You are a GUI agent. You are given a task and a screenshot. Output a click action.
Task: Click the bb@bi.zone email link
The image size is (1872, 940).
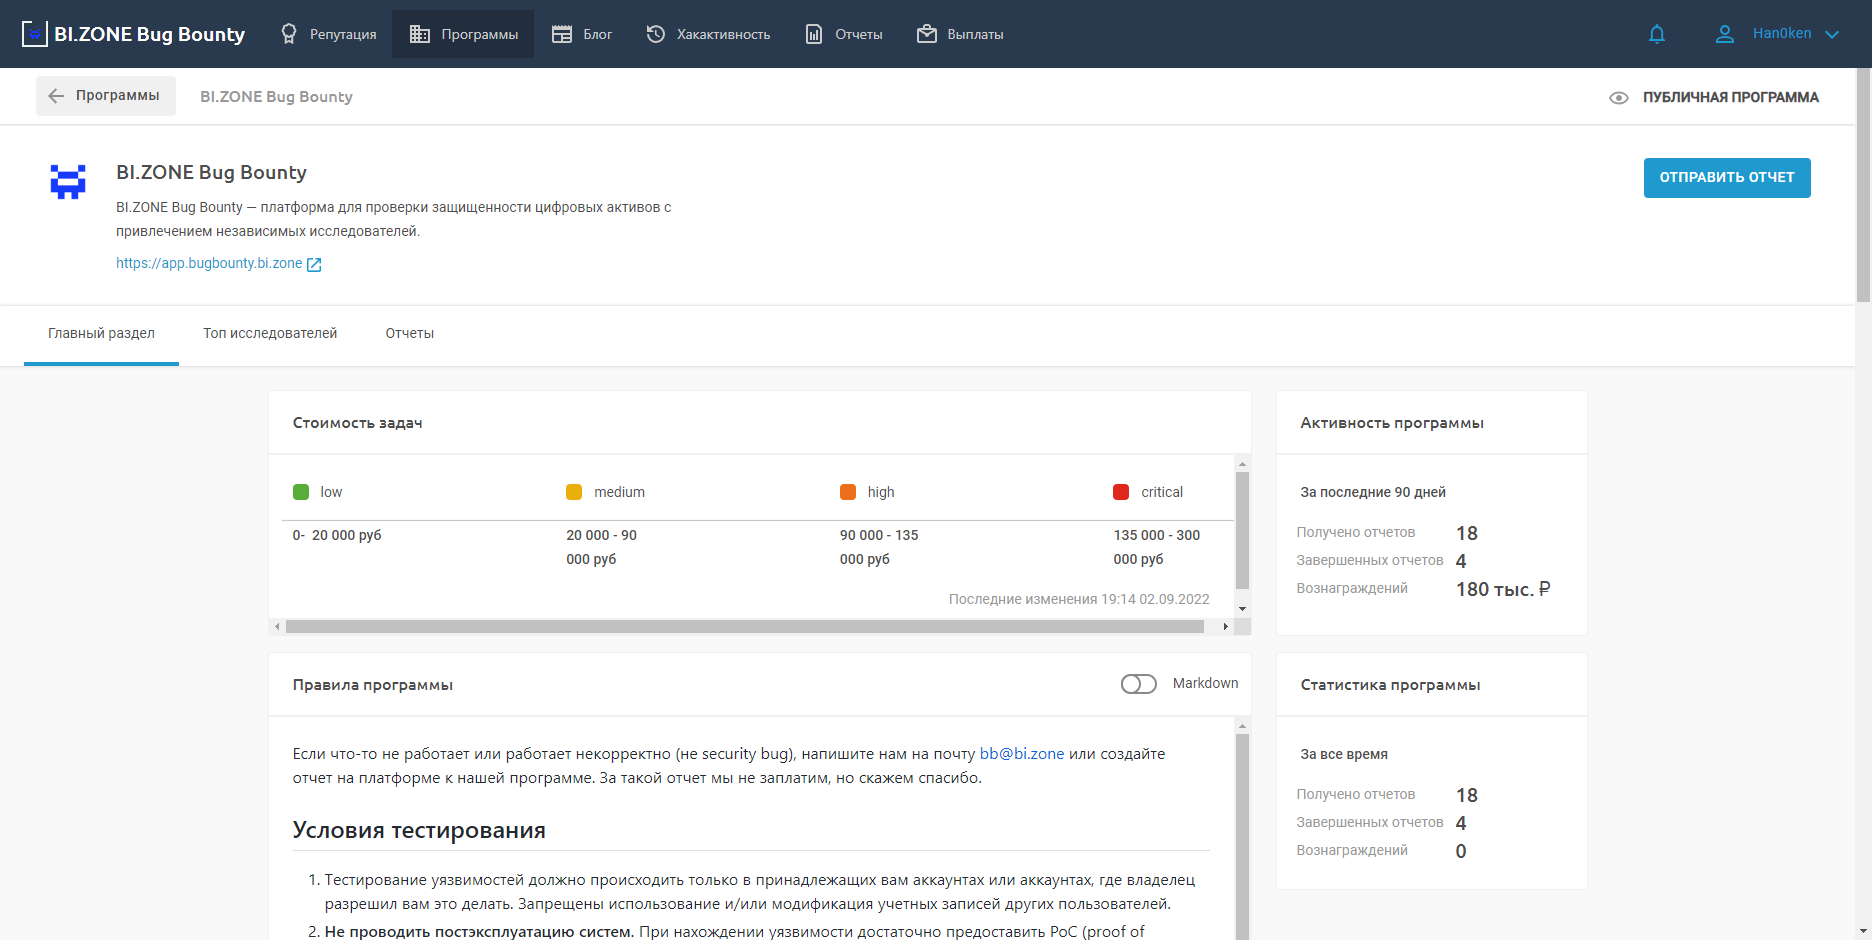click(1021, 754)
